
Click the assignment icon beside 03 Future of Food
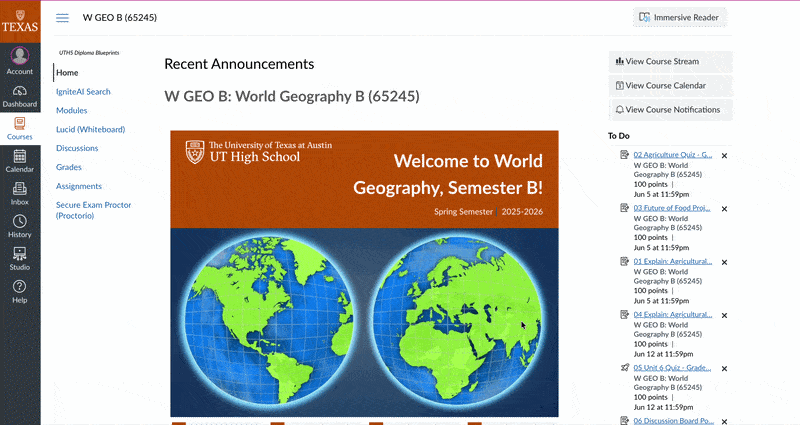click(x=624, y=208)
